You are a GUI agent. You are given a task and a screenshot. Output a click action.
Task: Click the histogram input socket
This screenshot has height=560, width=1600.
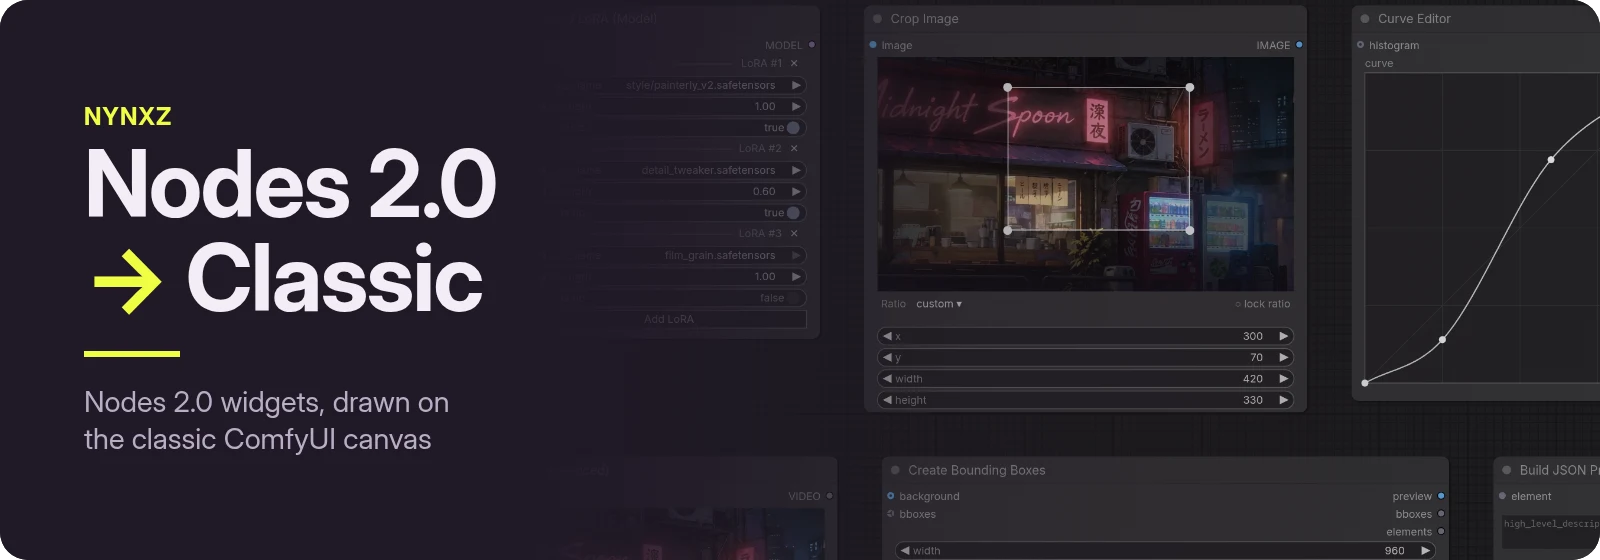(x=1360, y=45)
